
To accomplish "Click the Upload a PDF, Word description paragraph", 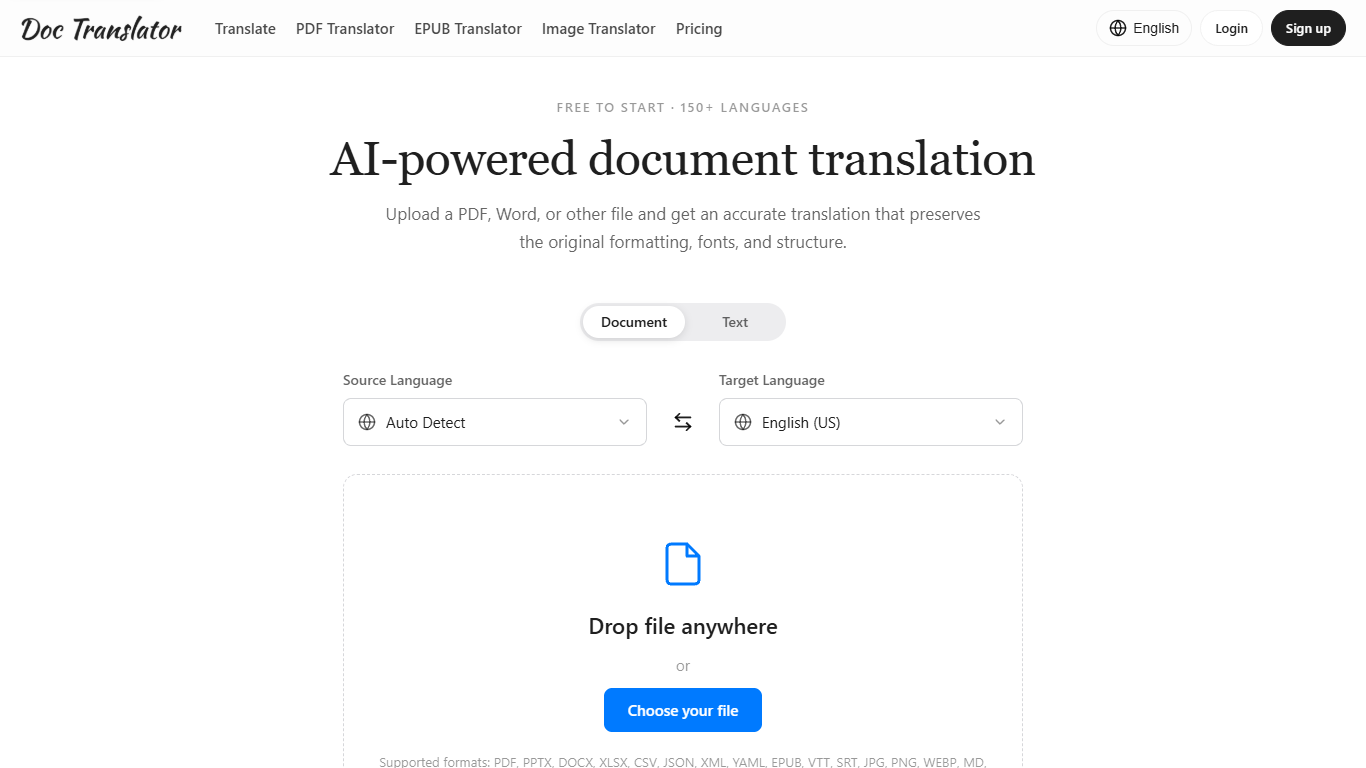I will [x=683, y=228].
